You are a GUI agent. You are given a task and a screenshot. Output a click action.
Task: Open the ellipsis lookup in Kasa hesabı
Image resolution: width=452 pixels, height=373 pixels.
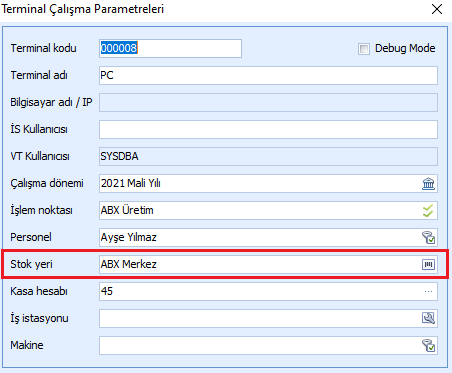point(428,292)
